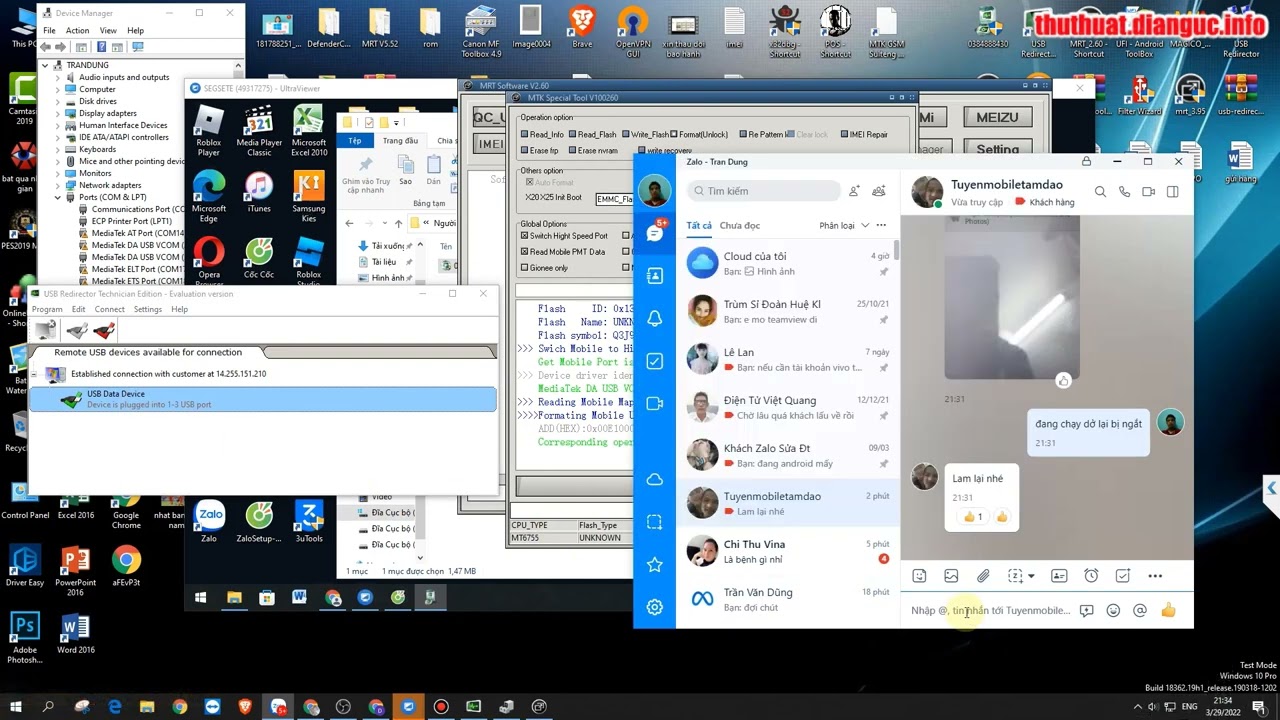Toggle Erase nvram checkbox in MTK Special Tool

tap(572, 151)
